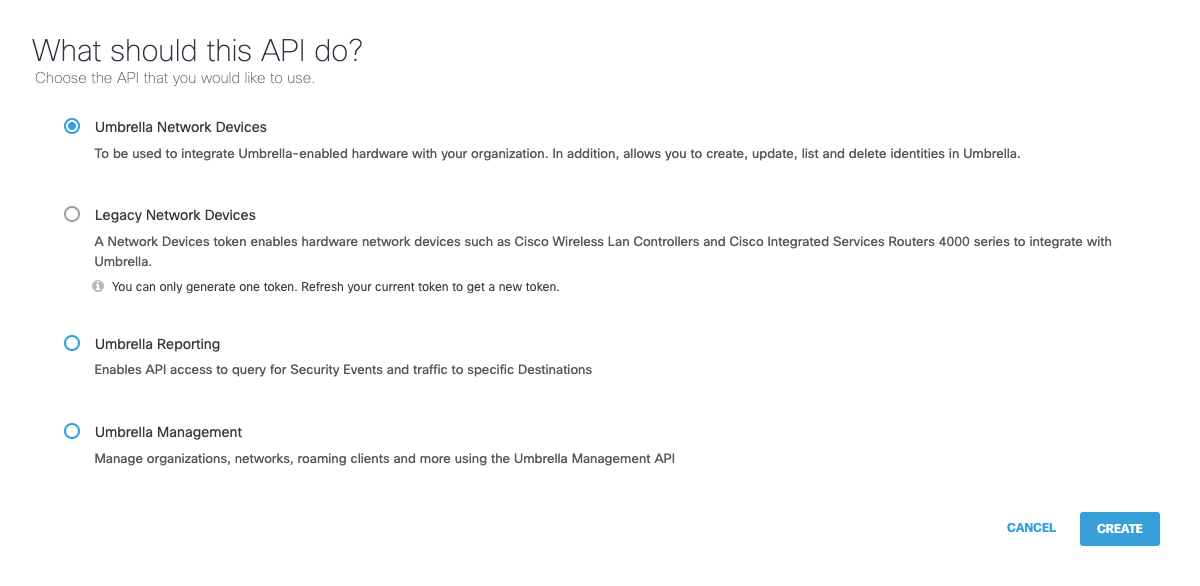This screenshot has height=586, width=1200.
Task: Click the 'A Network Devices token enables' description
Action: (x=603, y=251)
